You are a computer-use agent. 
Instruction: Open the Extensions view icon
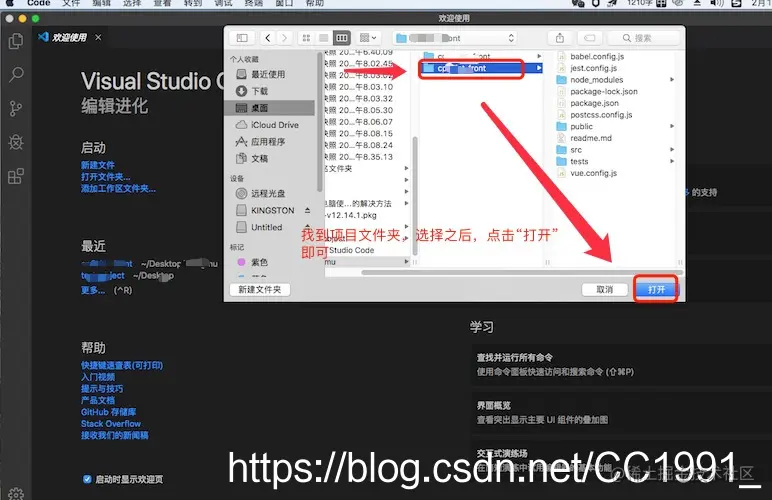(x=16, y=176)
